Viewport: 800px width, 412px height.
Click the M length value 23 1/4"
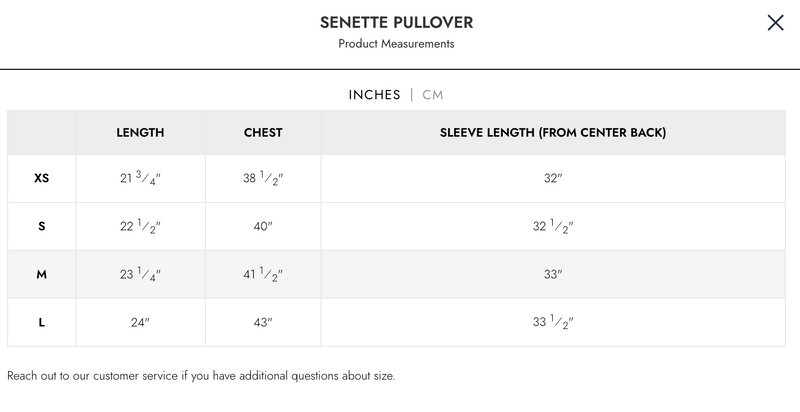pos(140,274)
